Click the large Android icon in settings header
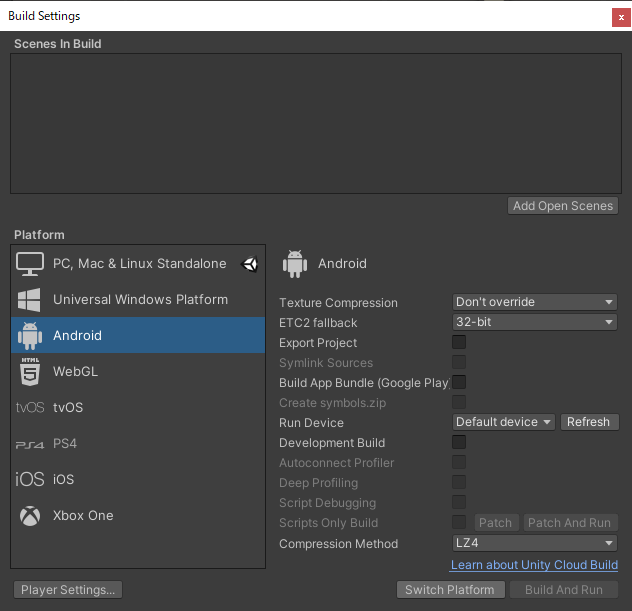The image size is (632, 611). tap(295, 264)
